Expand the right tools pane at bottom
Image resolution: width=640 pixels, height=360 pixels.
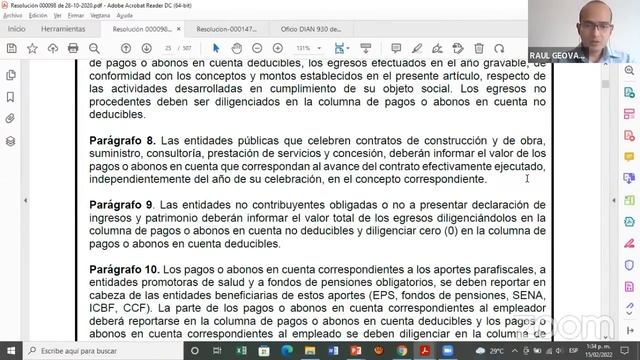click(630, 330)
